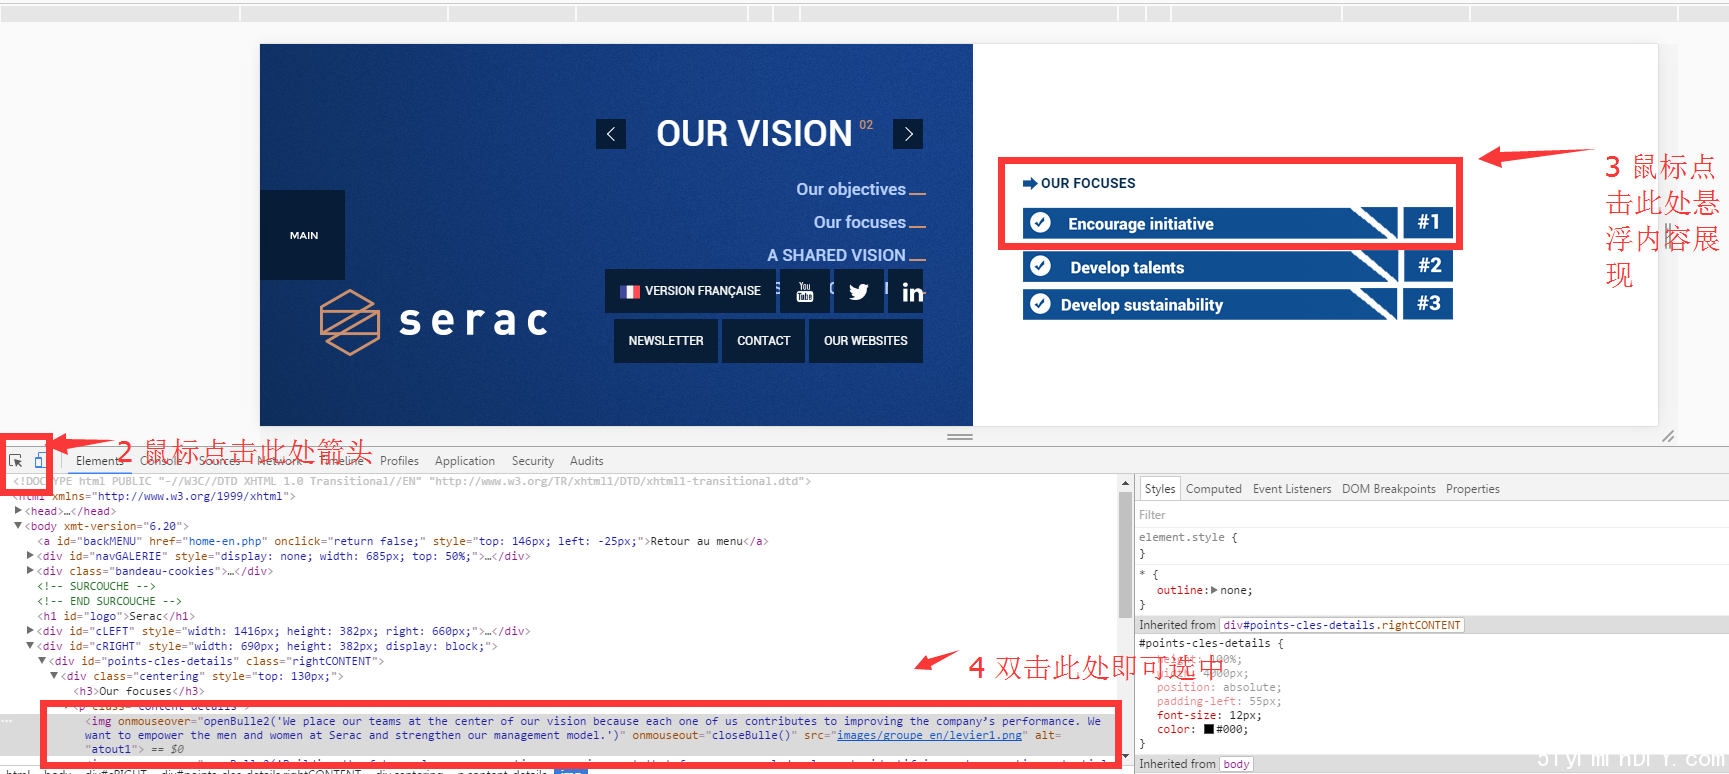Viewport: 1729px width, 774px height.
Task: Grab the viewport corner resize handle
Action: coord(1668,436)
